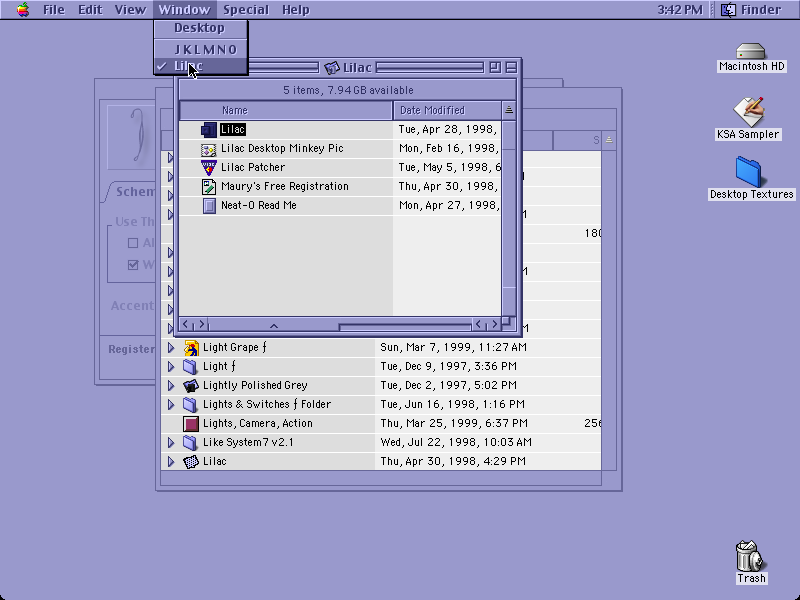Select the Lilac folder icon in back list
This screenshot has height=600, width=800.
(191, 462)
